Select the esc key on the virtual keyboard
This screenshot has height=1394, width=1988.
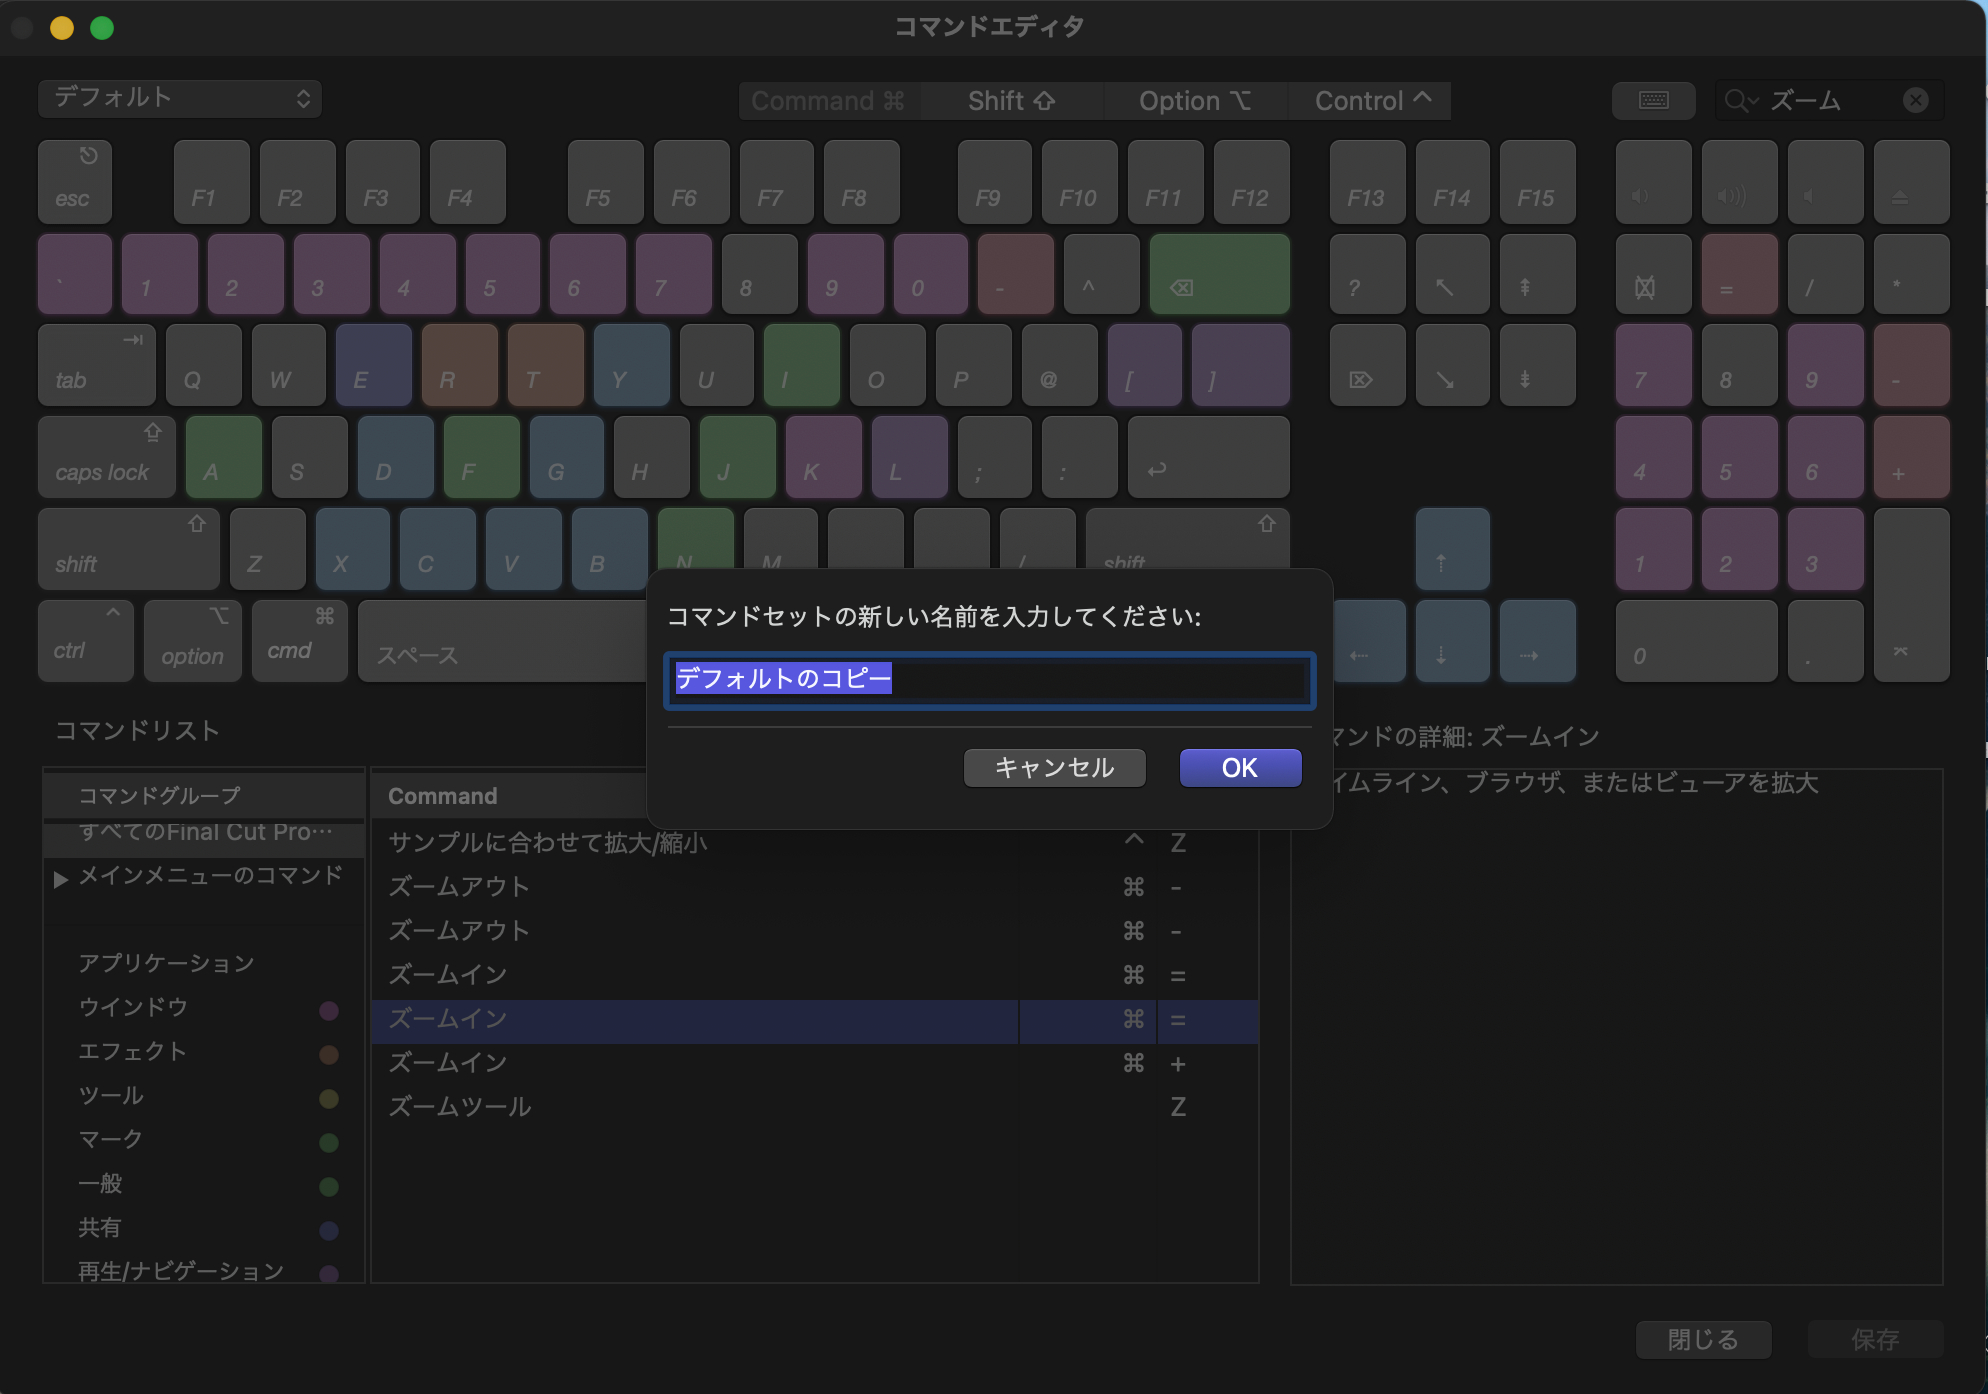coord(74,182)
